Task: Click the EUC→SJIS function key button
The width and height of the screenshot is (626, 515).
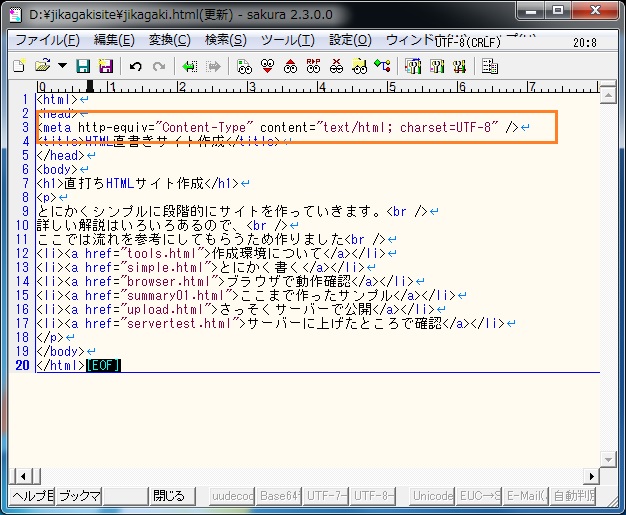Action: (479, 496)
